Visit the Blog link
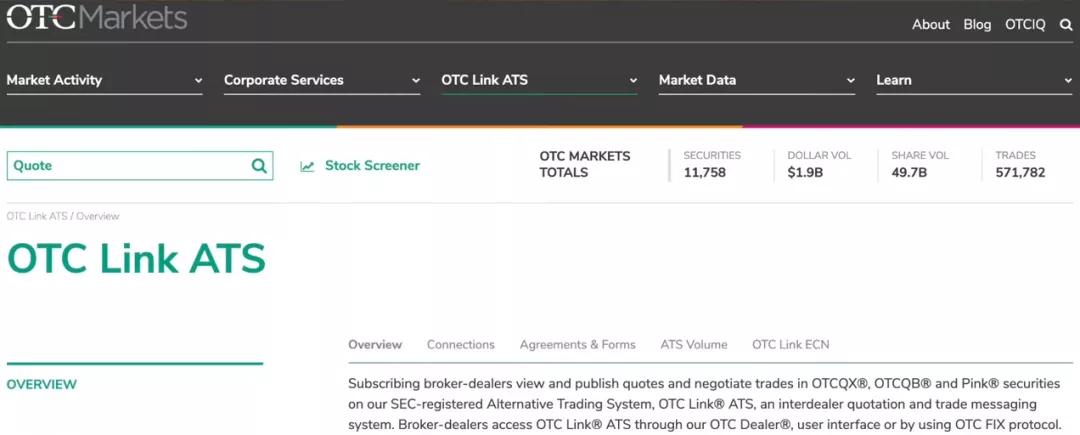Image resolution: width=1080 pixels, height=435 pixels. click(977, 25)
